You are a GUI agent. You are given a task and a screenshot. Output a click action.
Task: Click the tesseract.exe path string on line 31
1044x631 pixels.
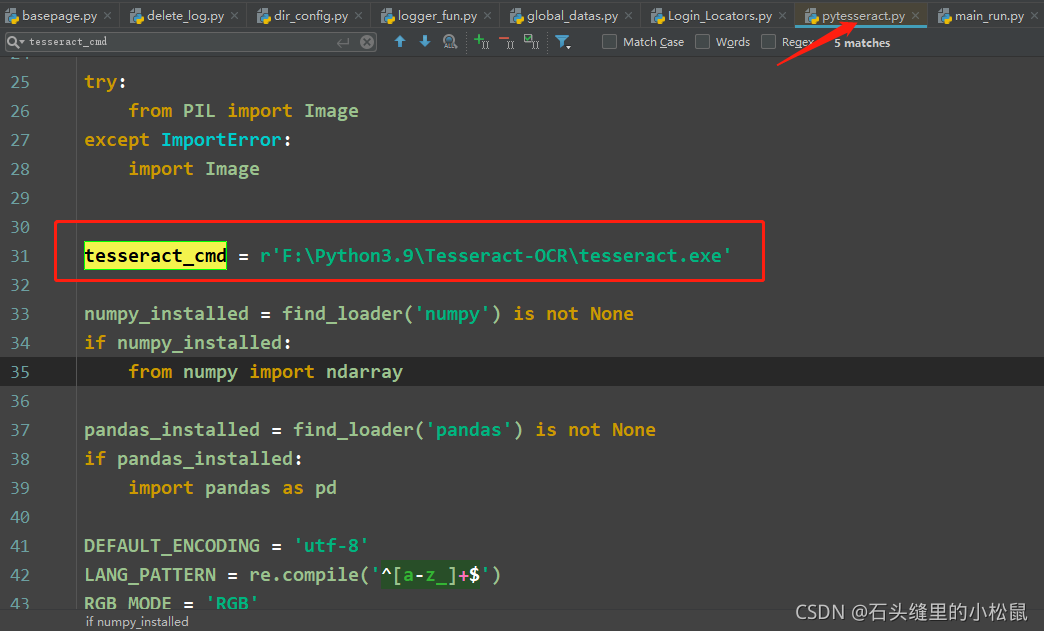495,256
